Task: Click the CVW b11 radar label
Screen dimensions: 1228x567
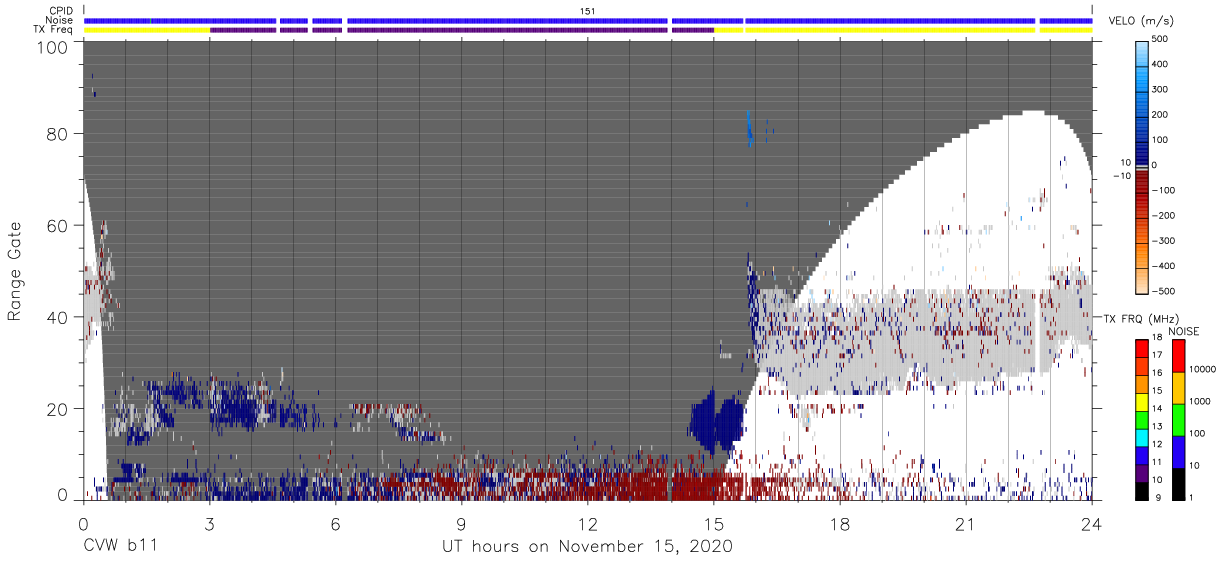Action: [x=119, y=547]
